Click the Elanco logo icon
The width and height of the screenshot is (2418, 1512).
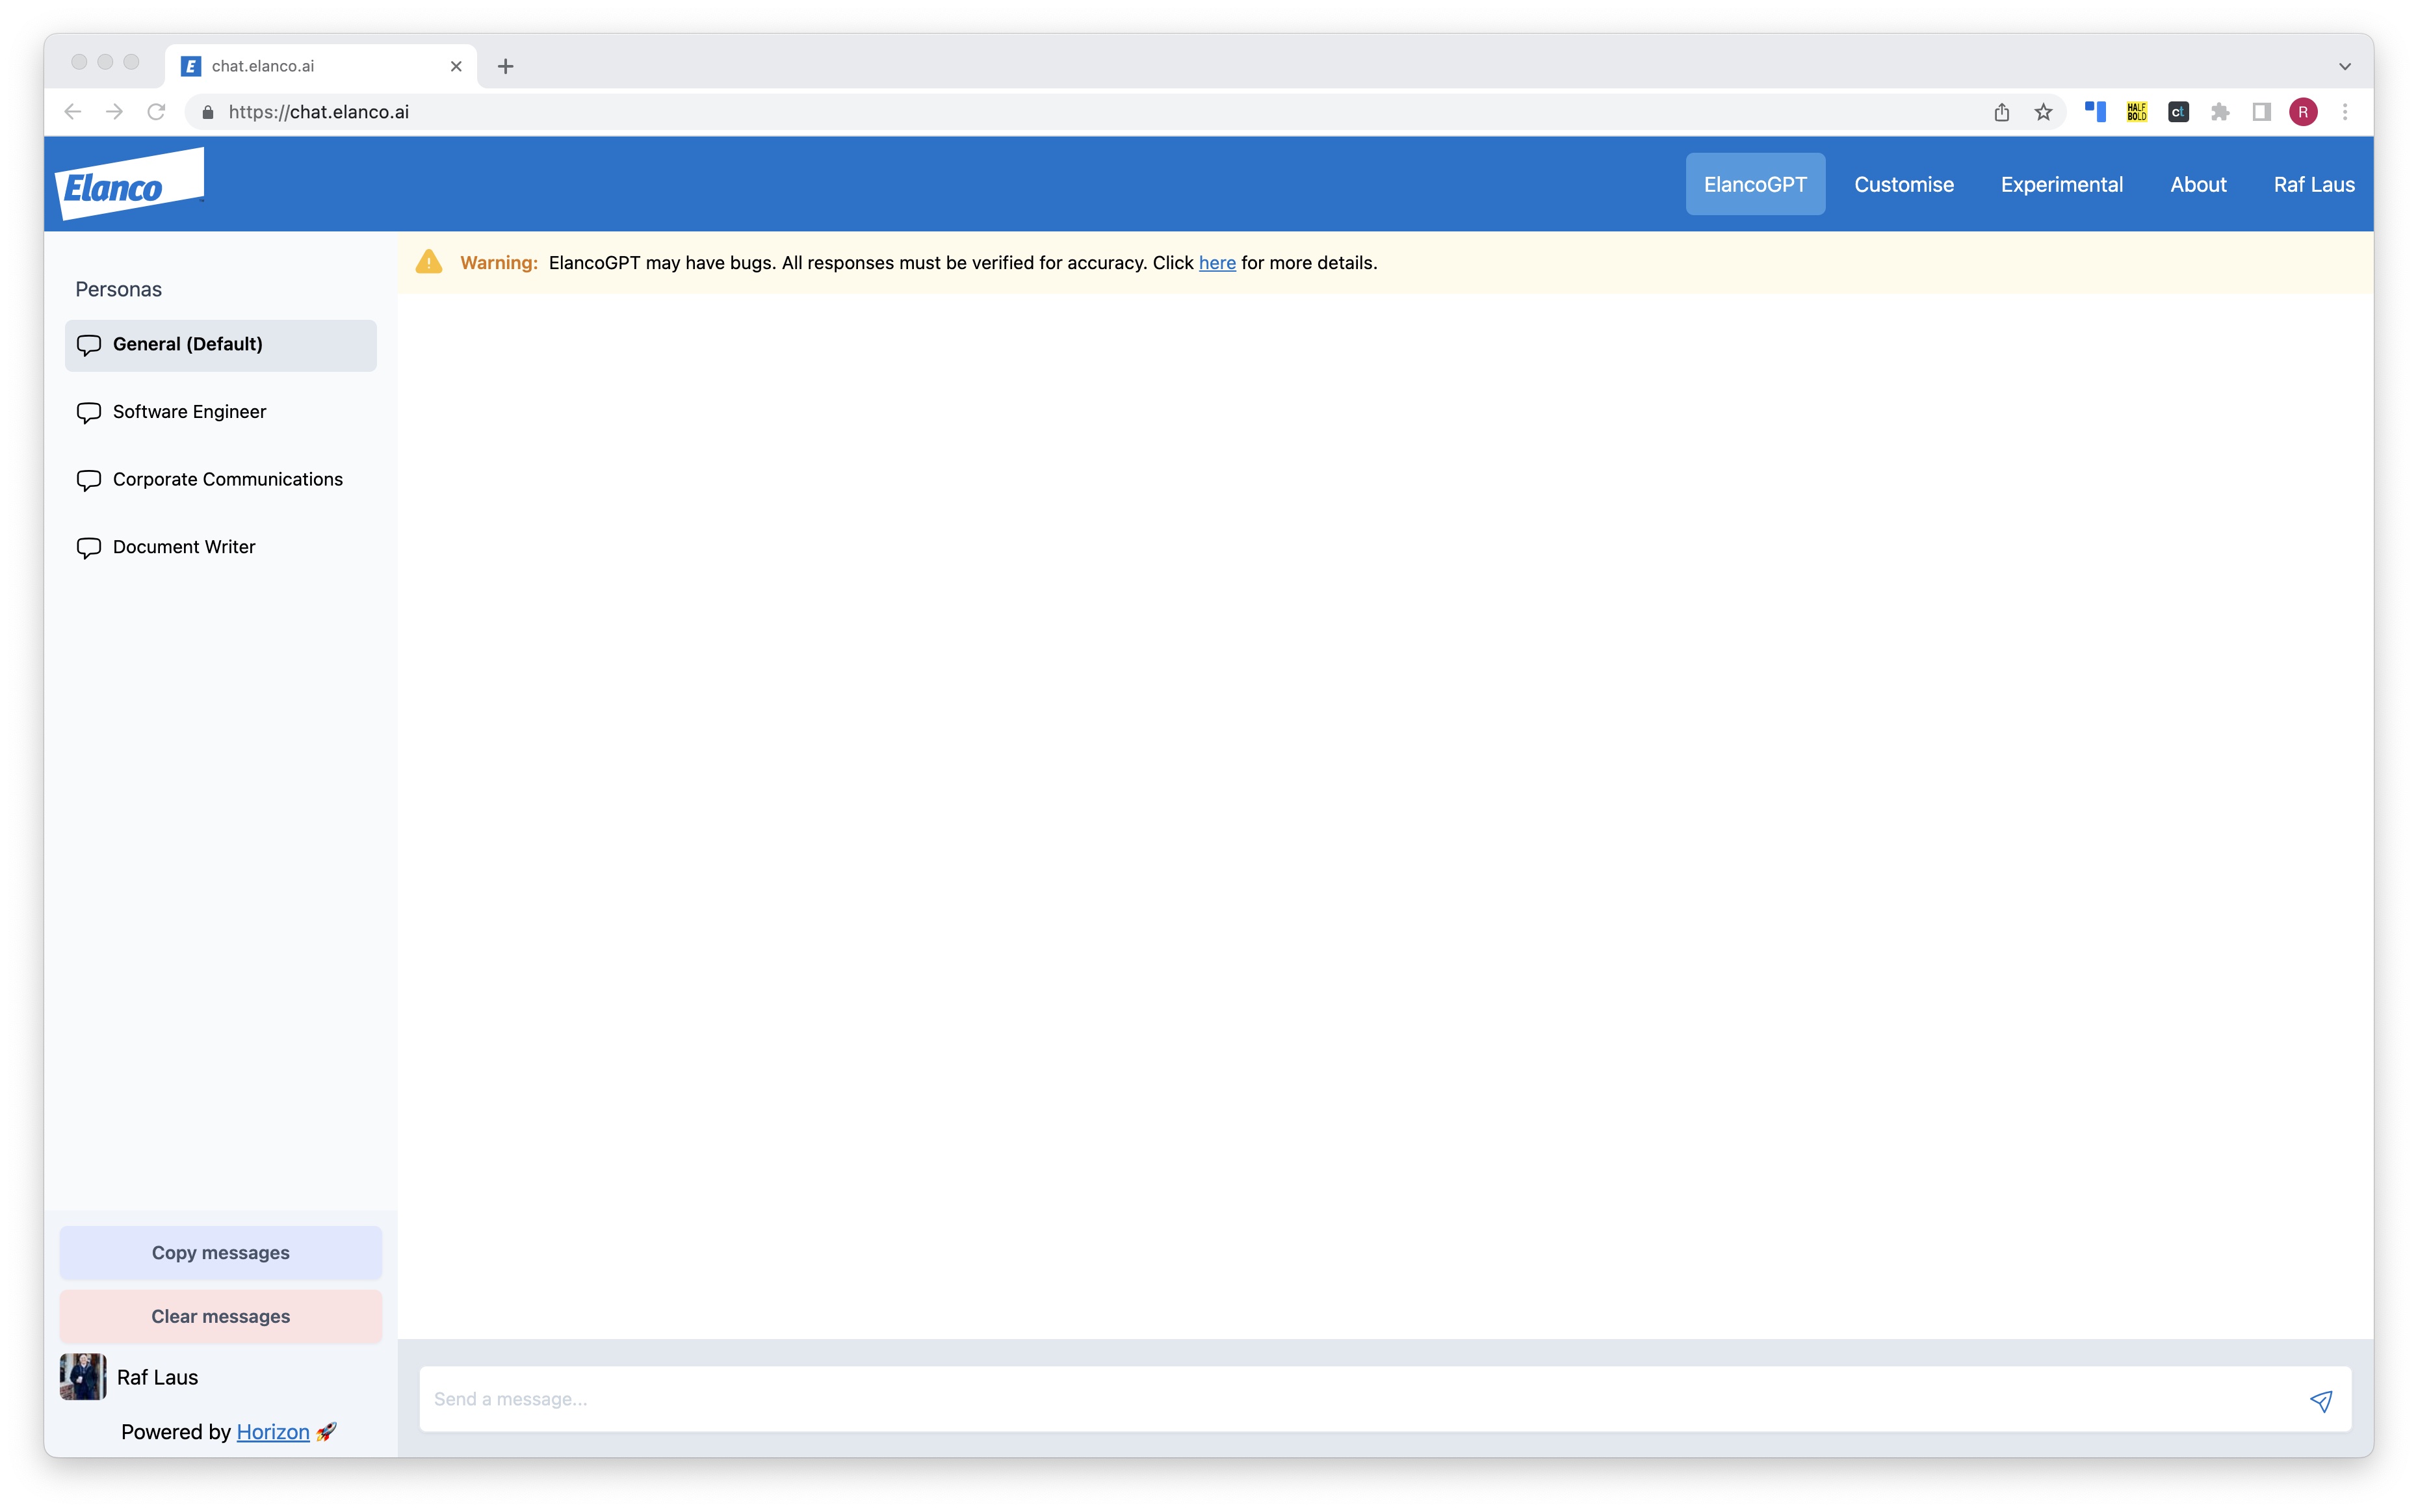tap(127, 183)
